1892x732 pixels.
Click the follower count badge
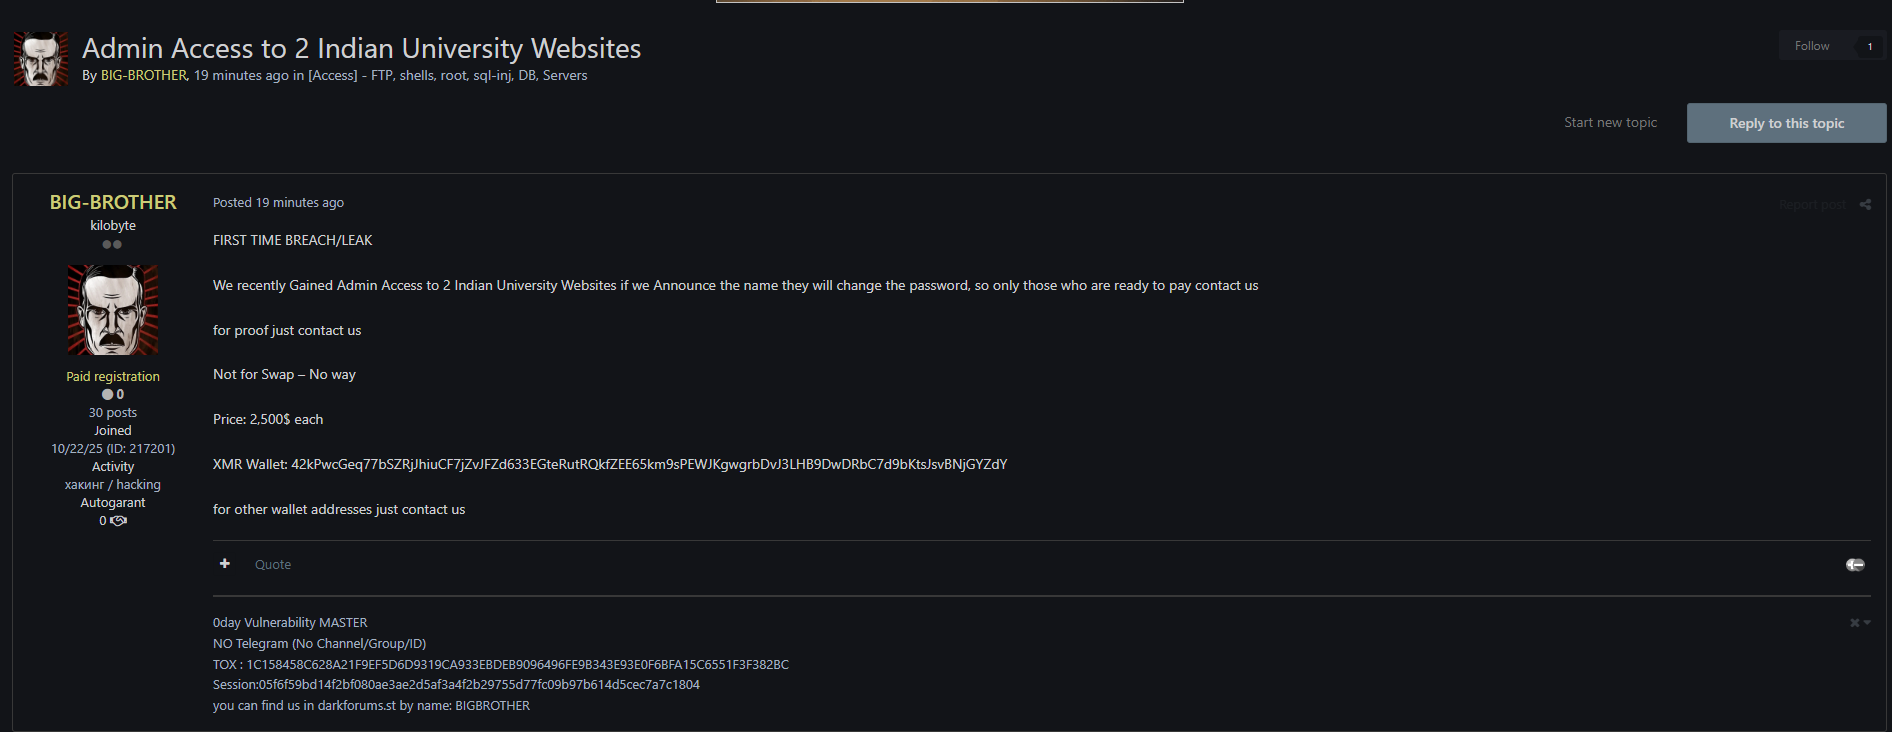point(1869,46)
